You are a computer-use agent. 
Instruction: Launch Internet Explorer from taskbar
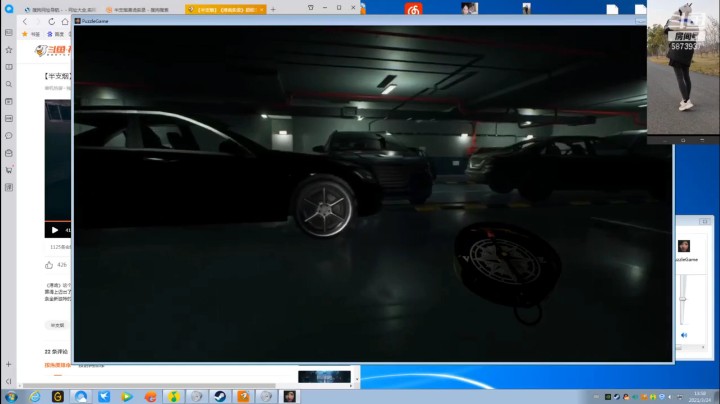pyautogui.click(x=34, y=397)
